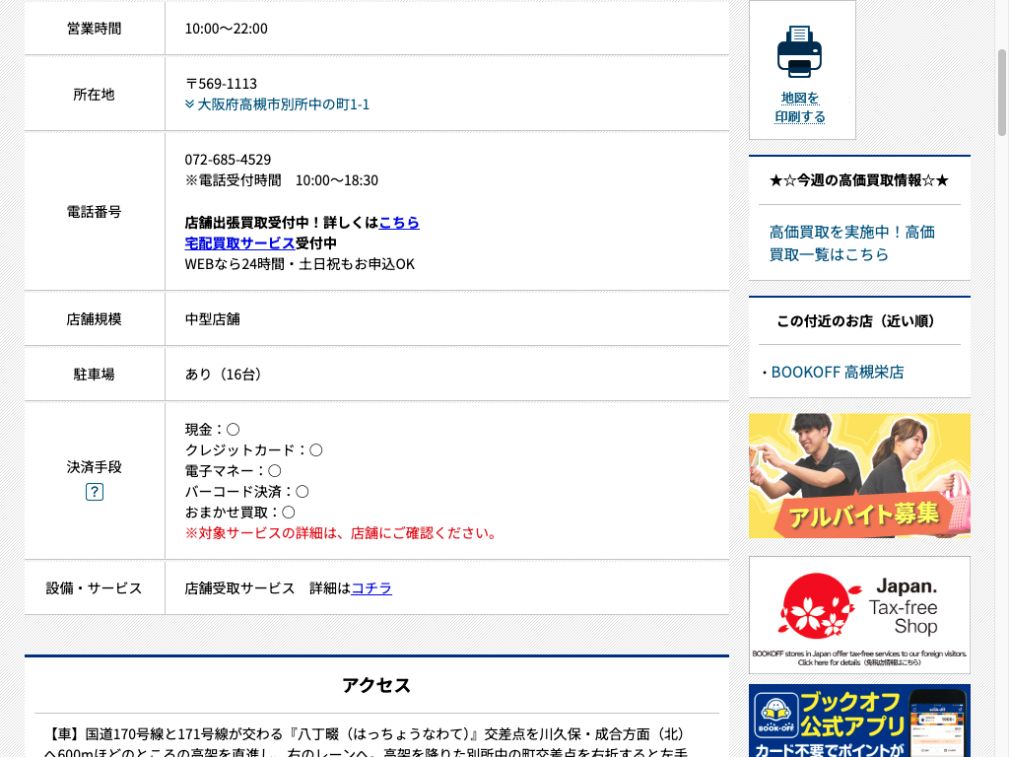Open the コチラ link for 店舗受取サービス
Screen dimensions: 1009x757
[x=371, y=588]
